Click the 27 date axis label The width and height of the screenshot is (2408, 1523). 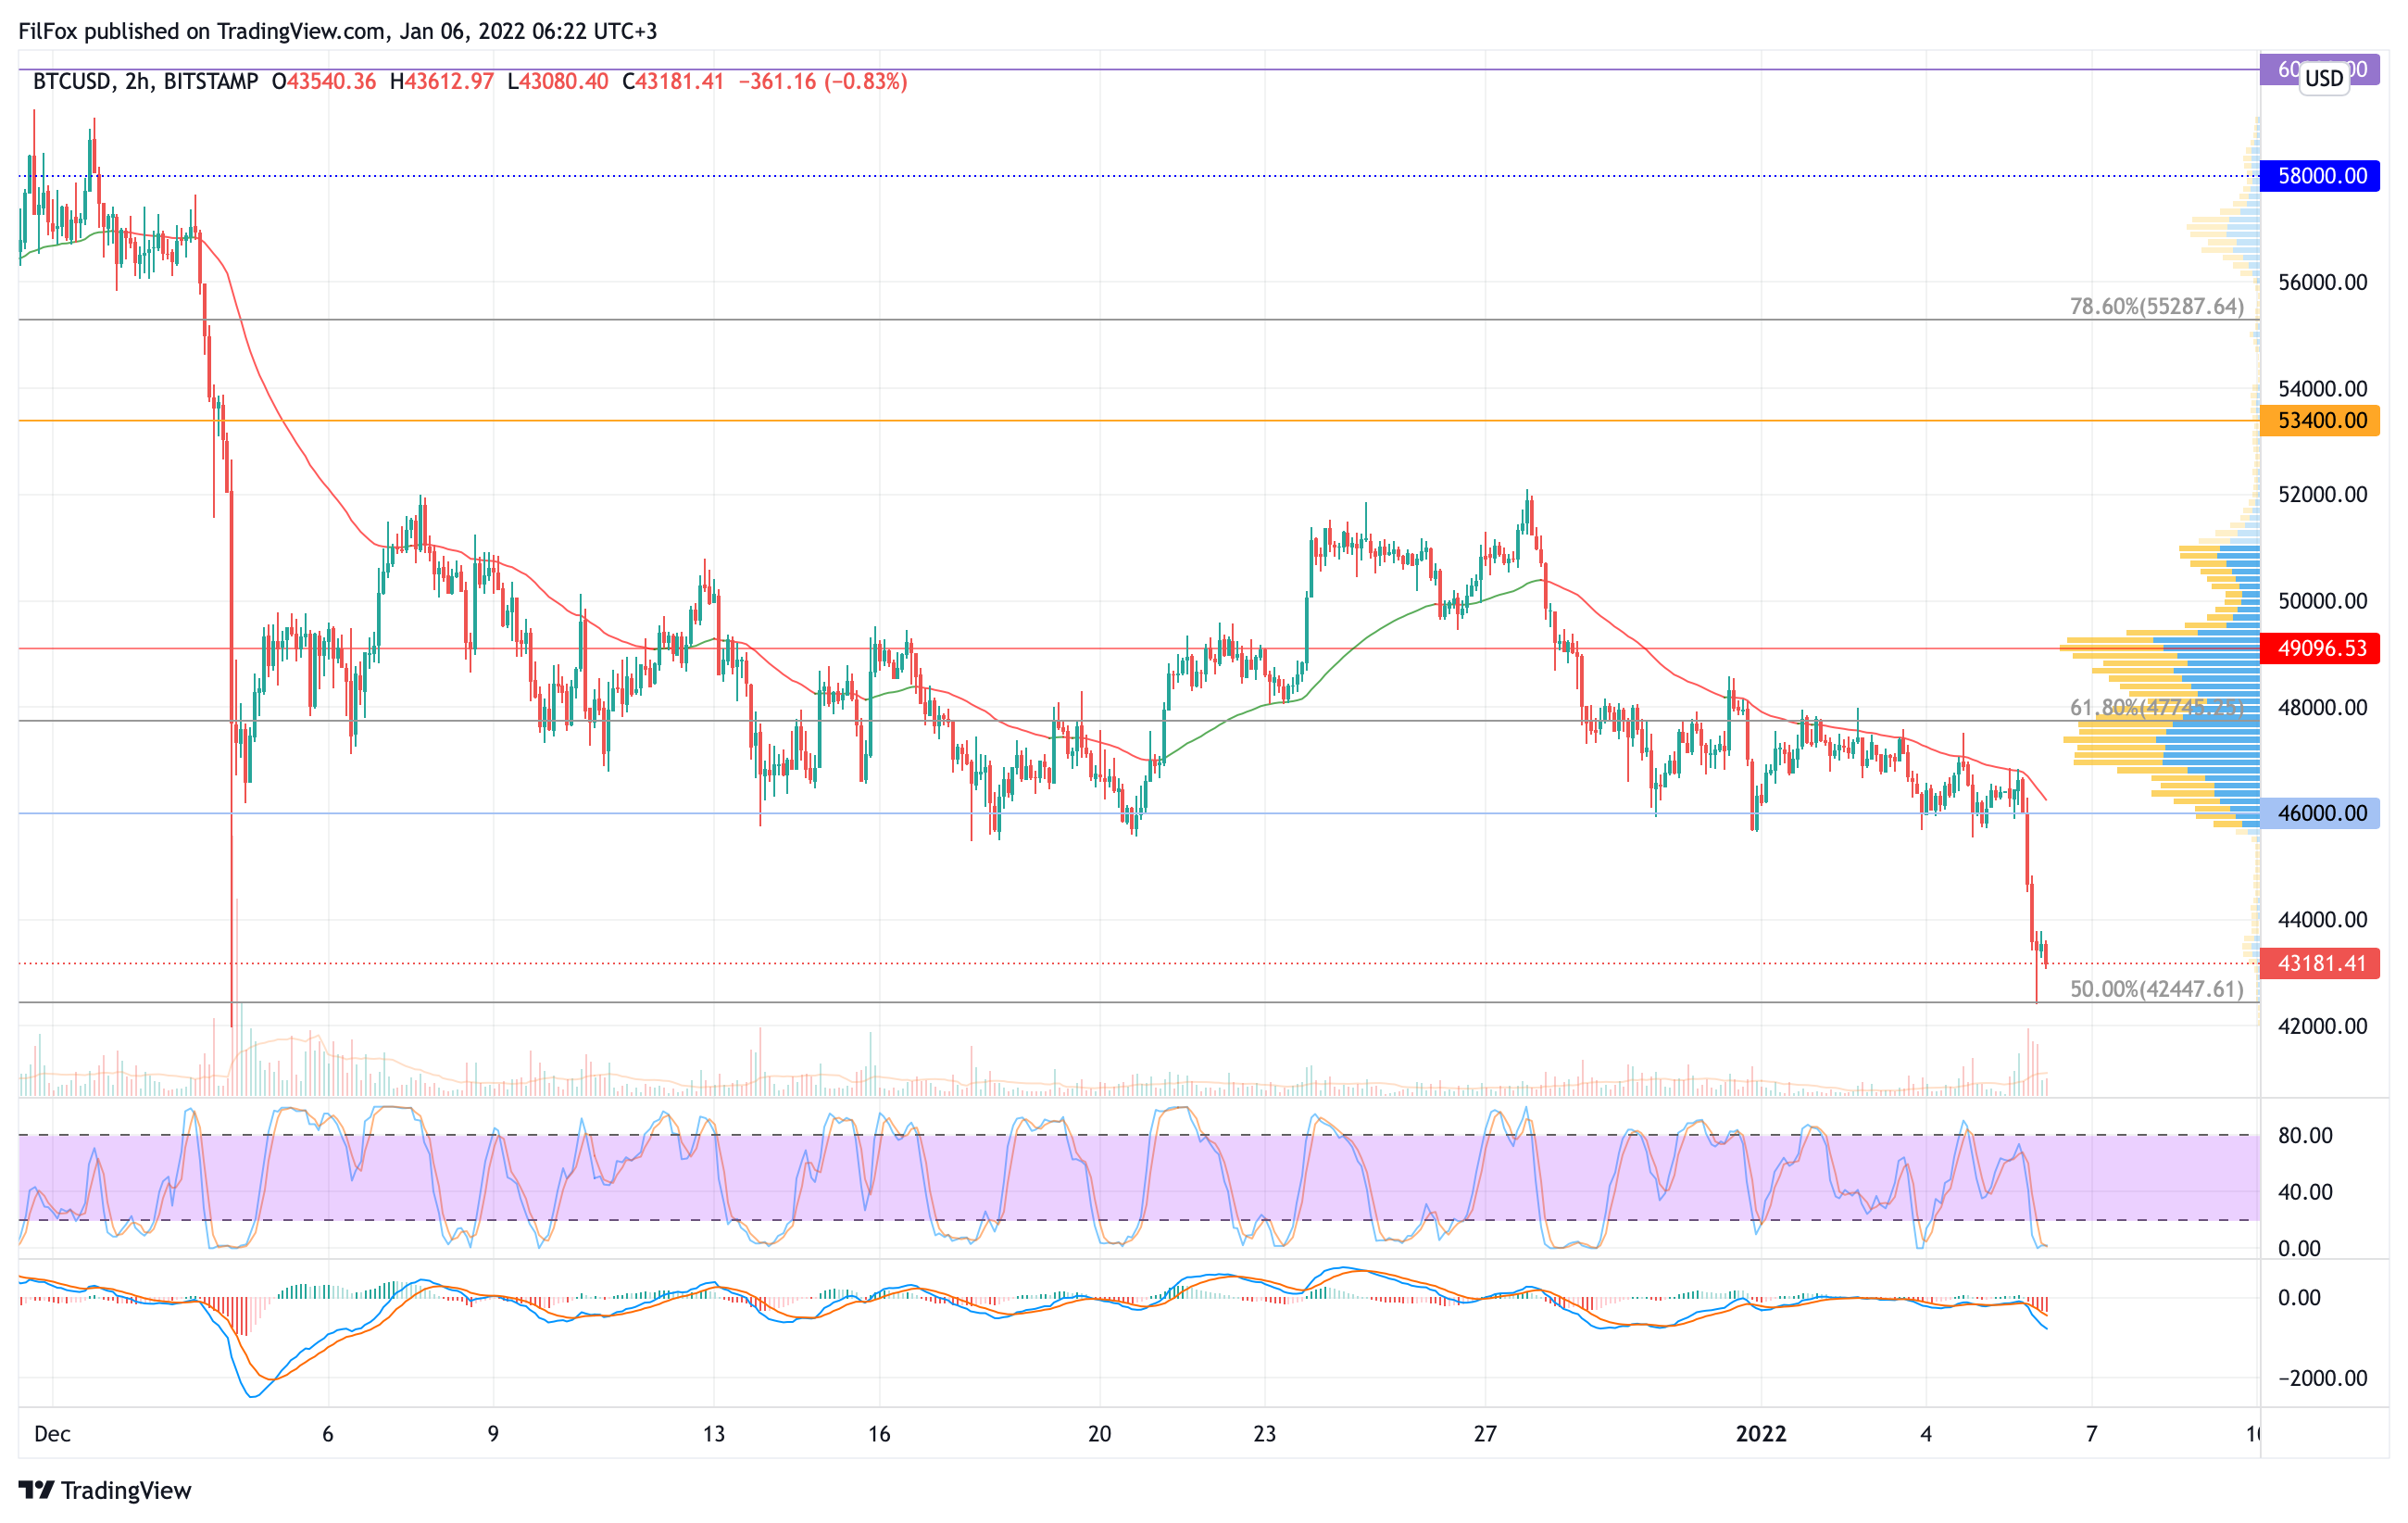coord(1485,1433)
